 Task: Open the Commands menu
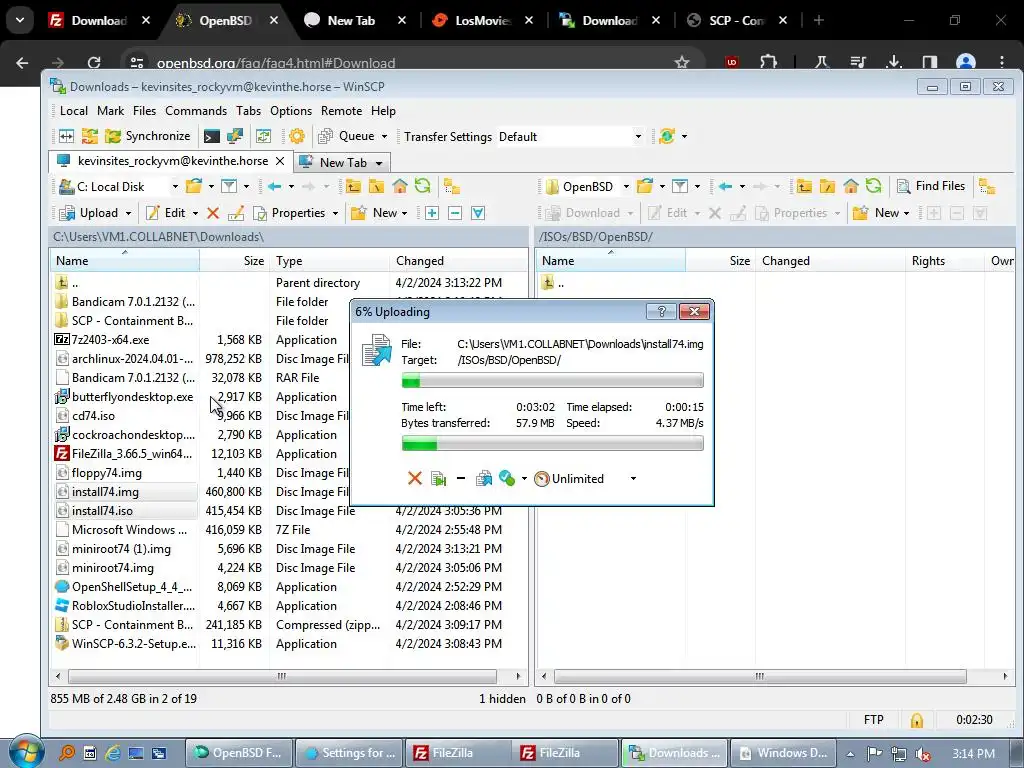coord(196,111)
